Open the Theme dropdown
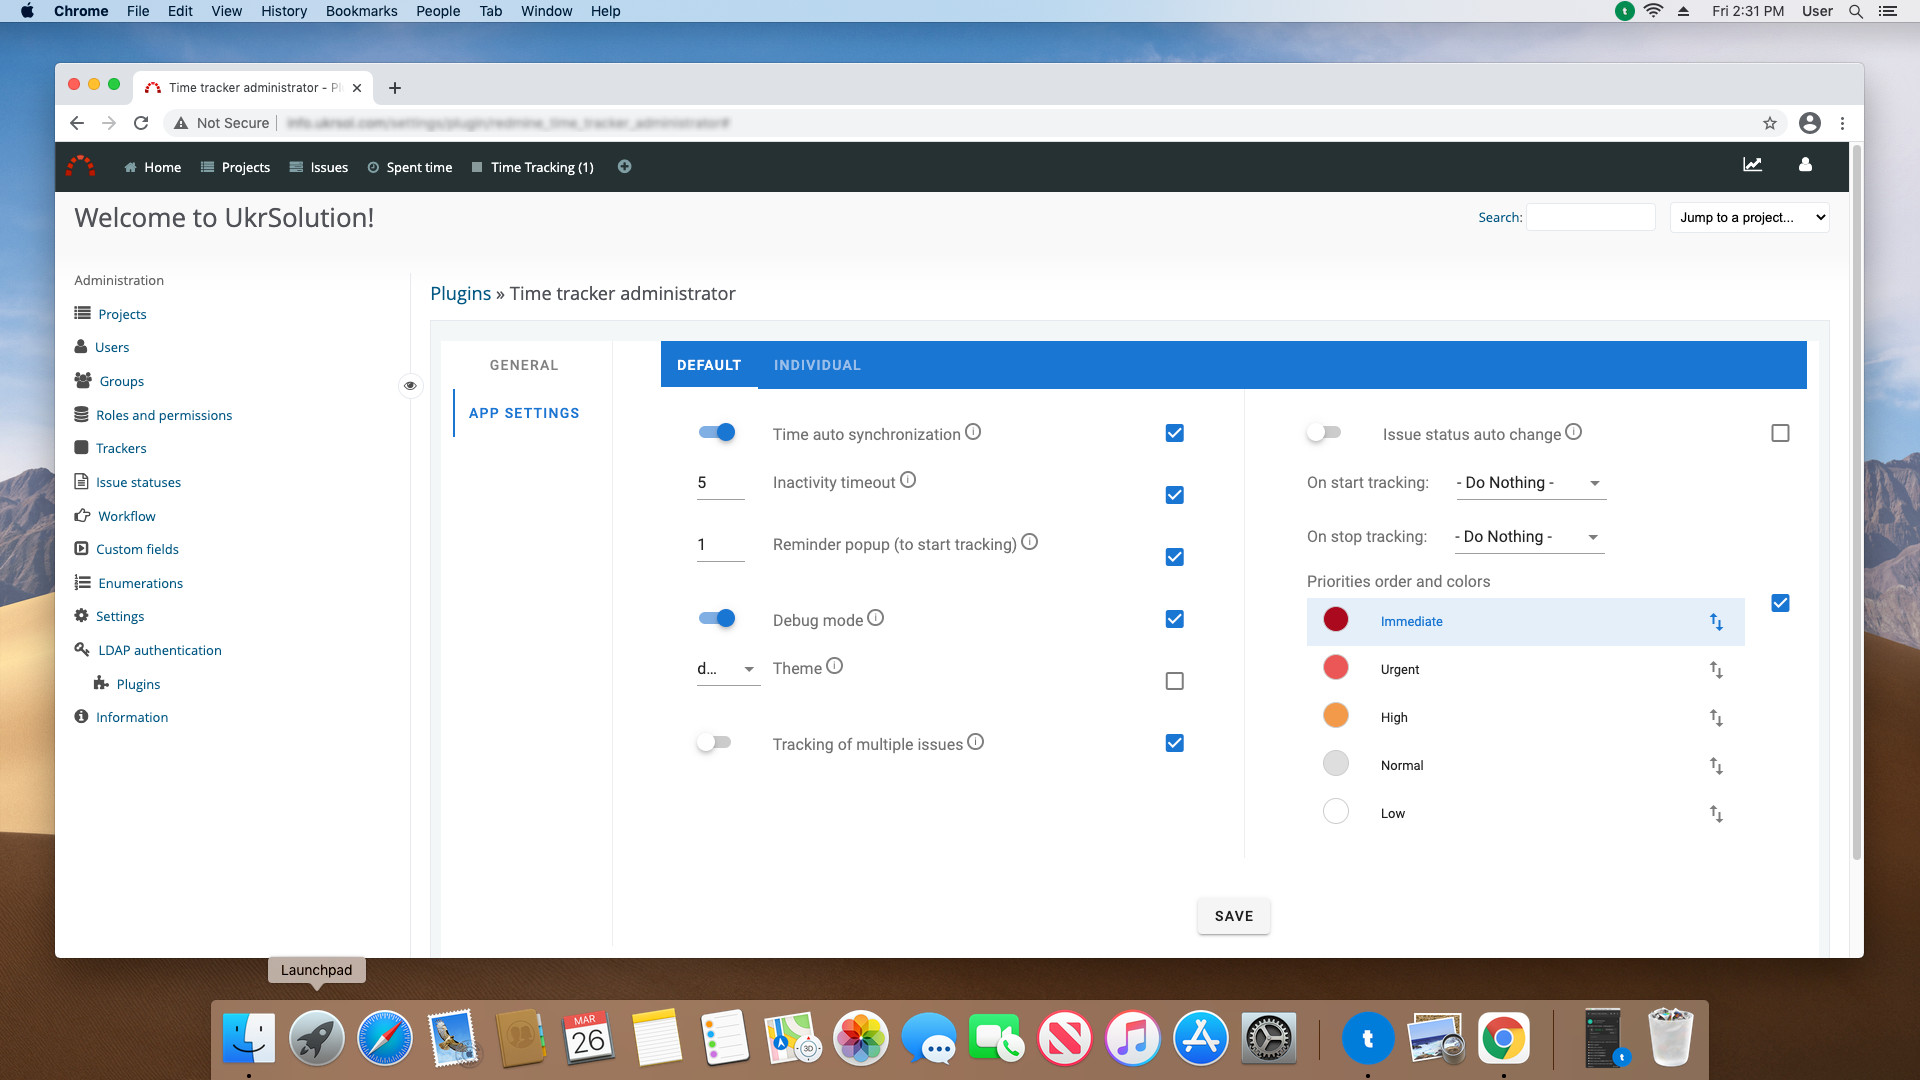 [727, 669]
